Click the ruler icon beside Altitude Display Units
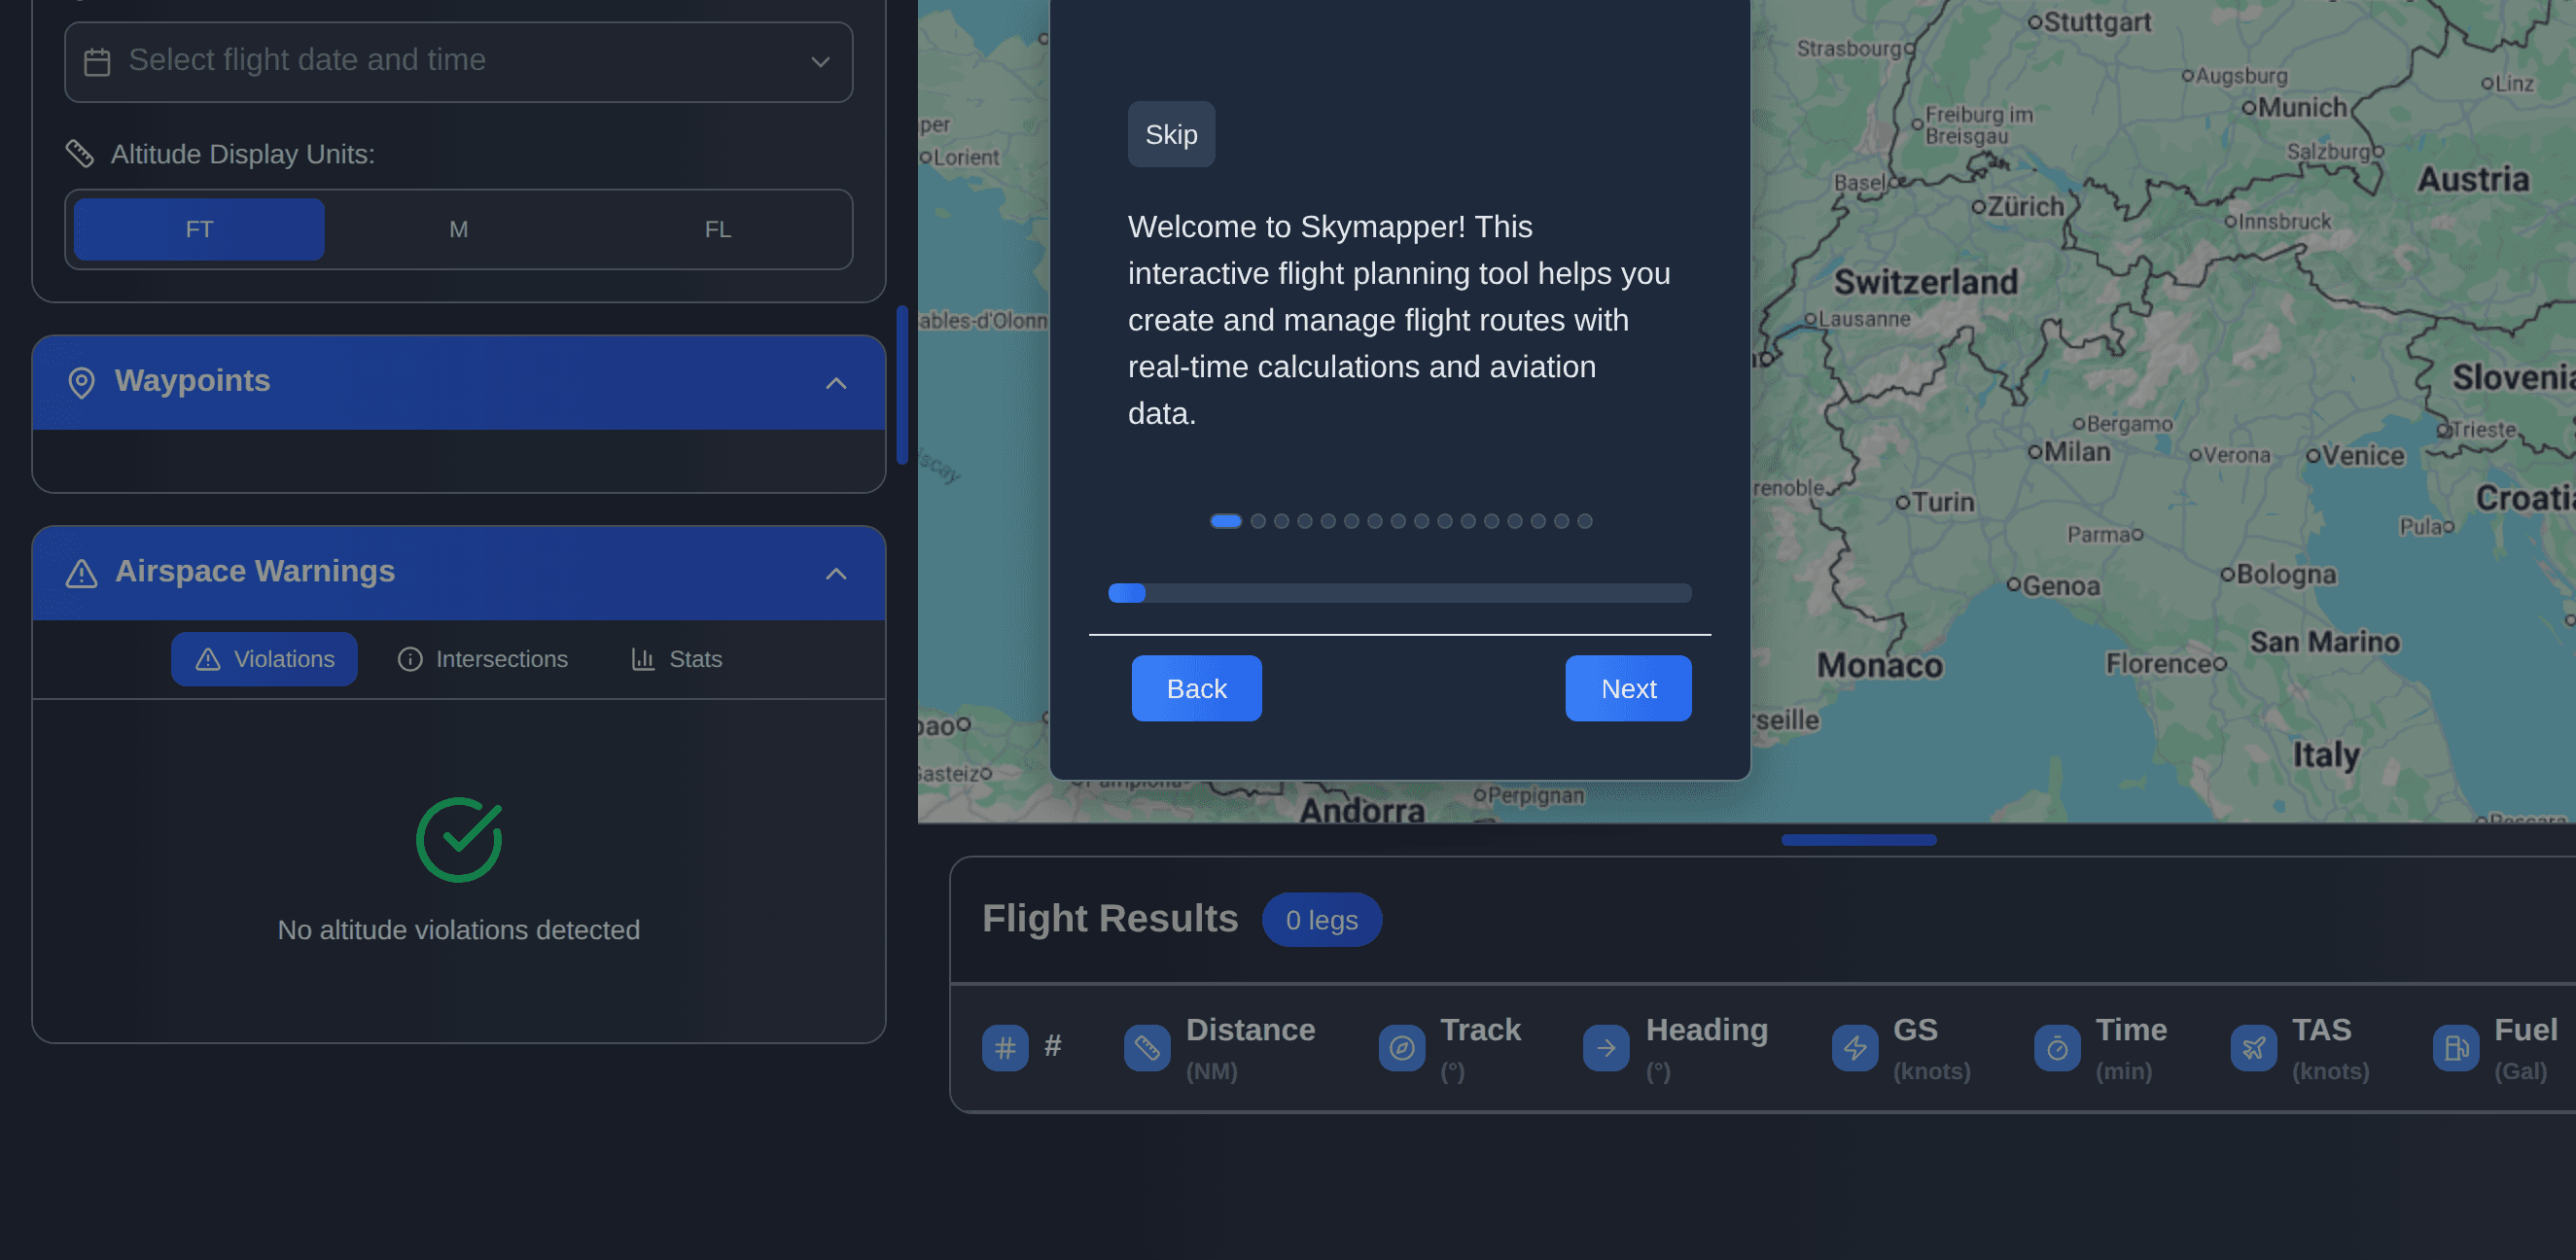 pos(80,154)
